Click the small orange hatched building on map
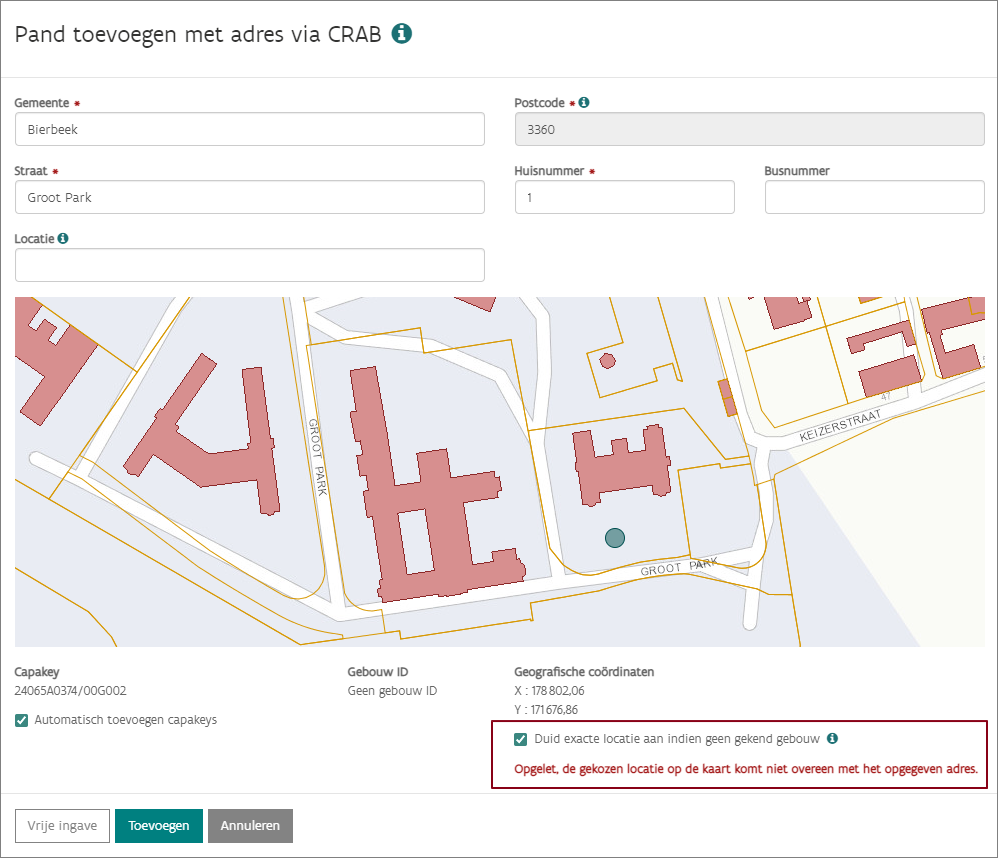This screenshot has width=998, height=858. point(728,397)
